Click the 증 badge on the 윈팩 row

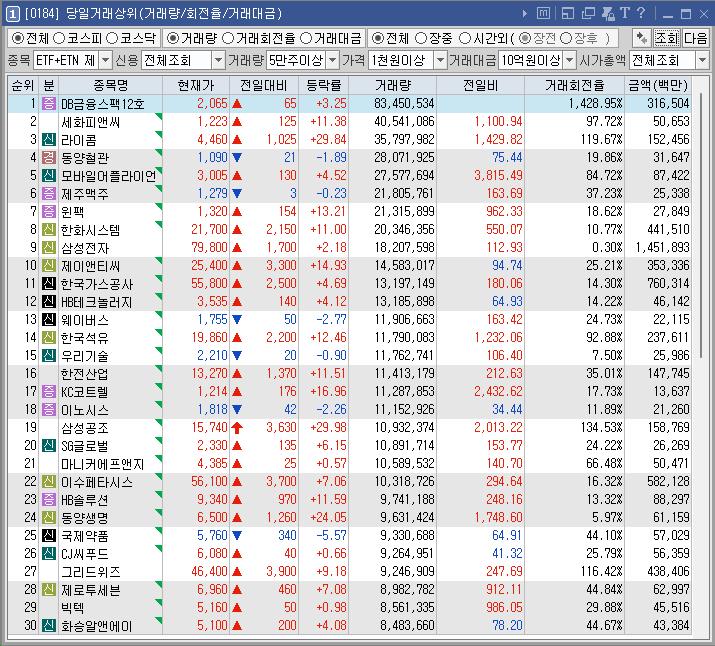[x=48, y=212]
